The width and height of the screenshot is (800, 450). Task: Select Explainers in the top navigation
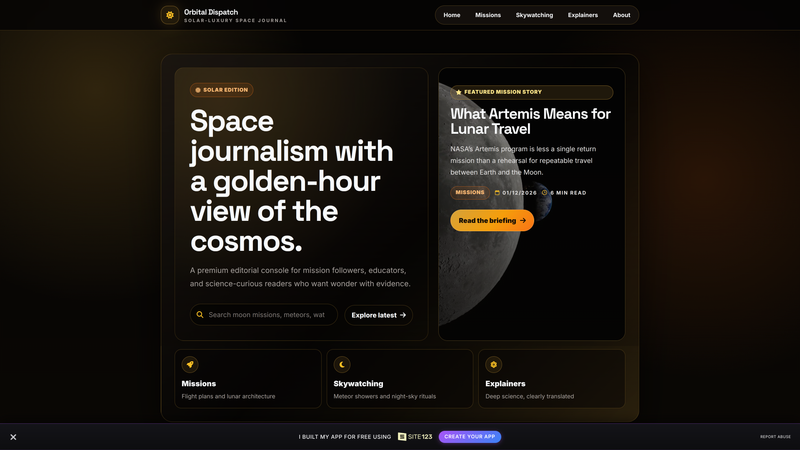click(583, 15)
